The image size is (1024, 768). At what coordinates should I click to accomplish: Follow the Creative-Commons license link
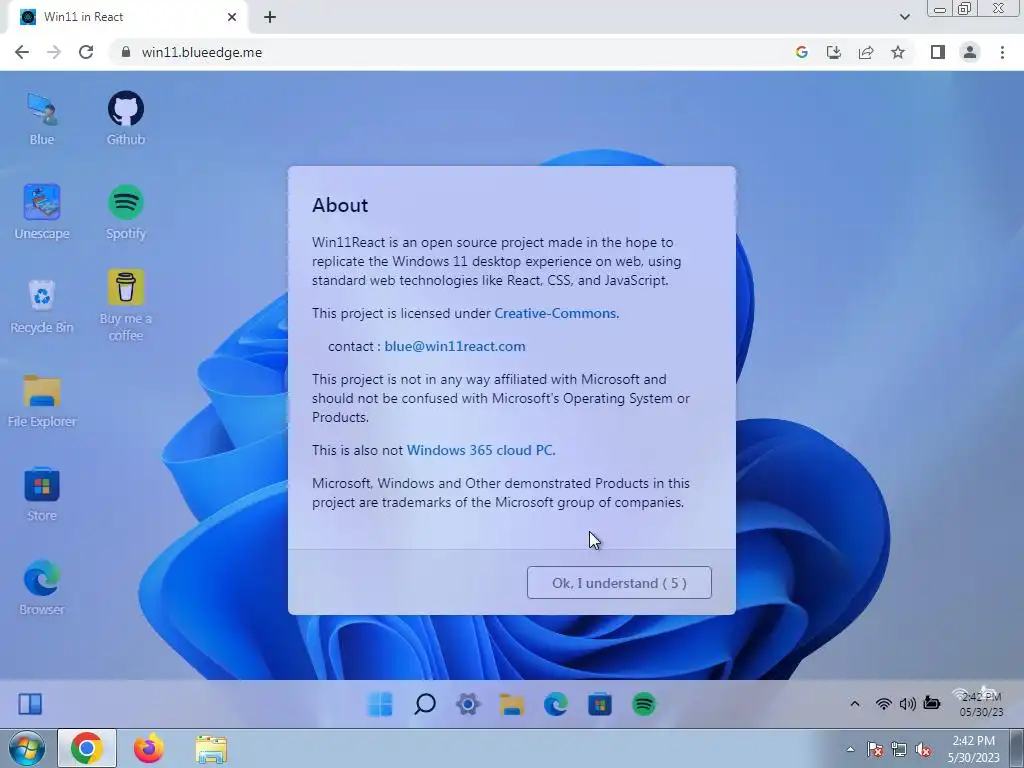pos(555,313)
